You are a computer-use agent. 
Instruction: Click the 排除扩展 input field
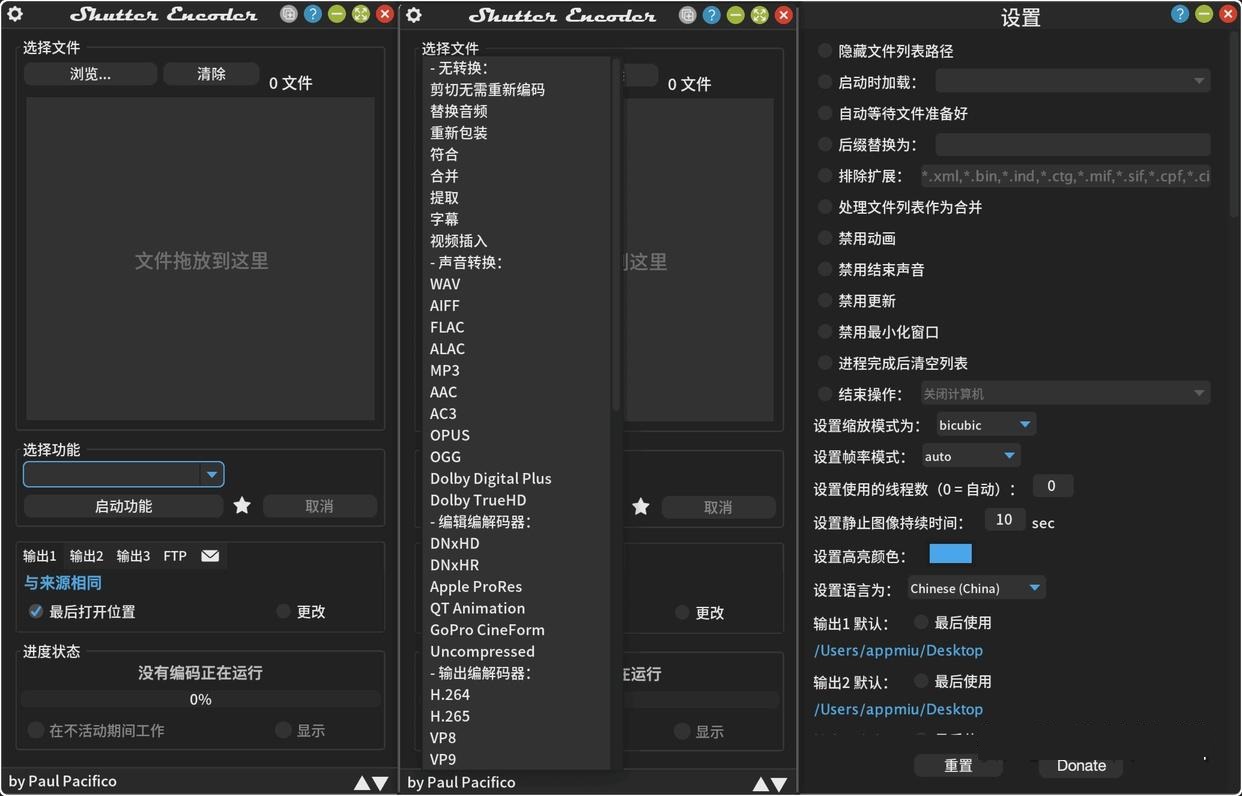1065,176
